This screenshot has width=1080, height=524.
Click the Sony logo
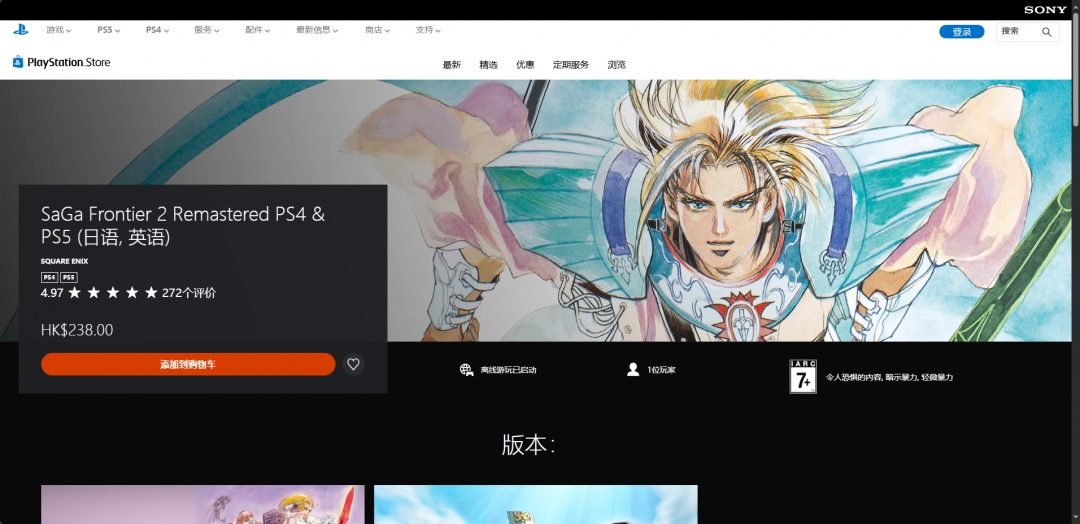(x=1045, y=9)
